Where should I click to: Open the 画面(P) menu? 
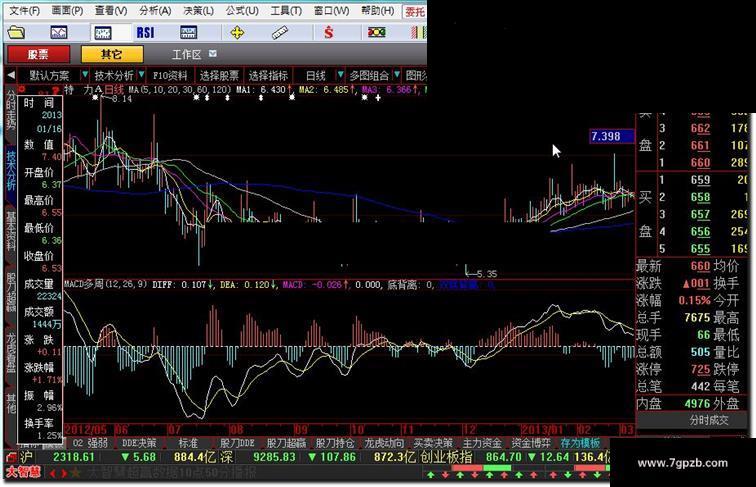click(67, 10)
